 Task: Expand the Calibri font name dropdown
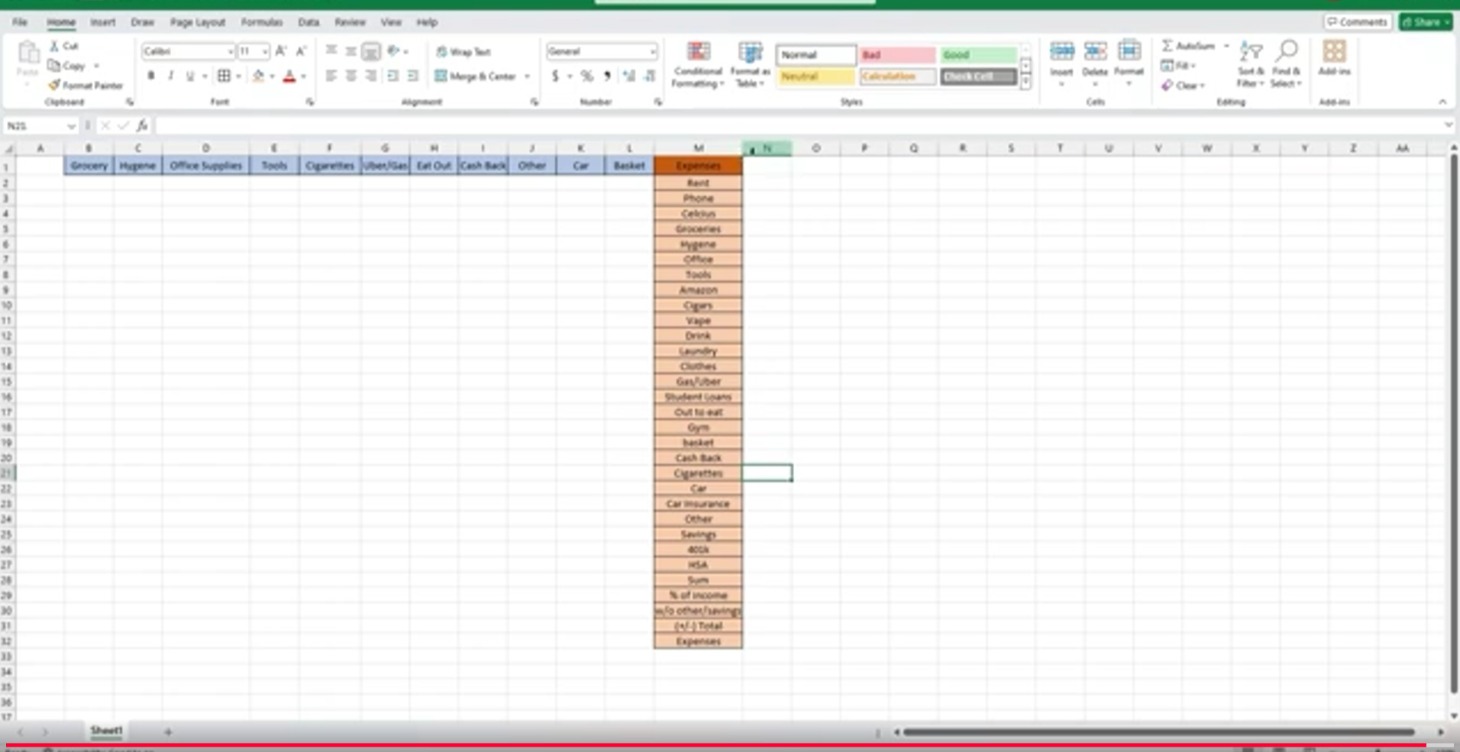(230, 52)
